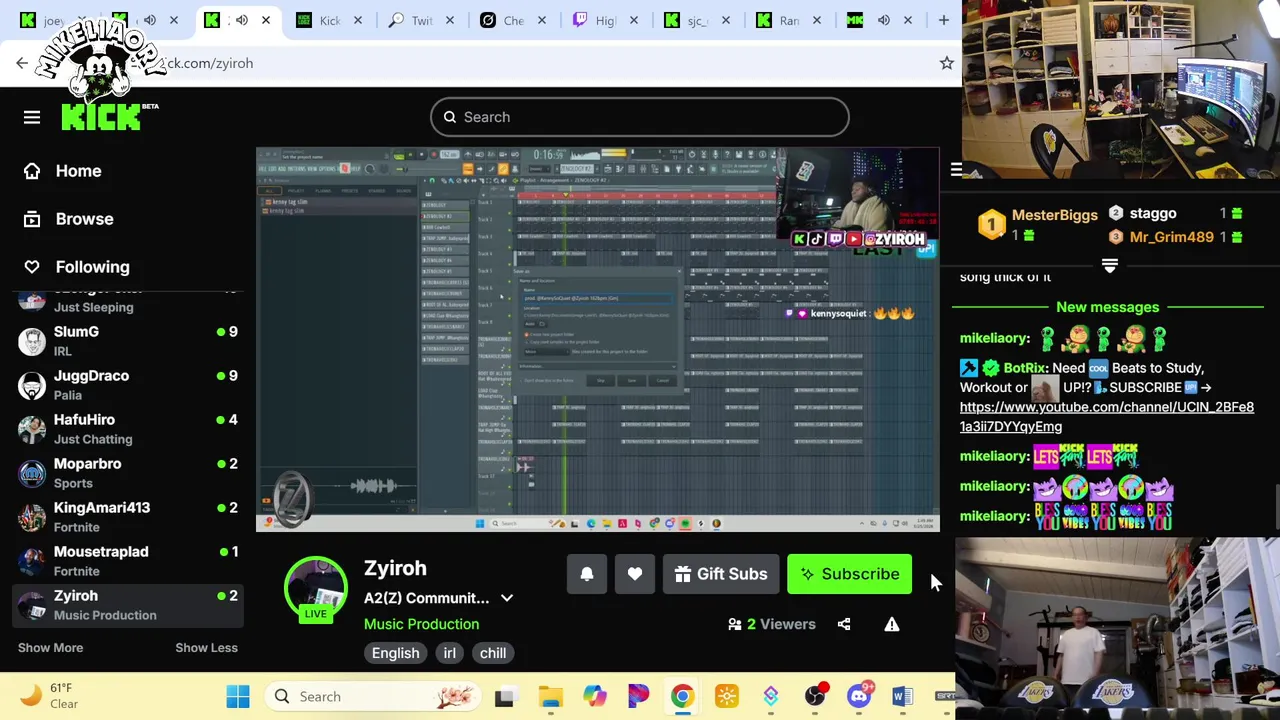1280x720 pixels.
Task: Open OBS Studio from the taskbar
Action: (816, 696)
